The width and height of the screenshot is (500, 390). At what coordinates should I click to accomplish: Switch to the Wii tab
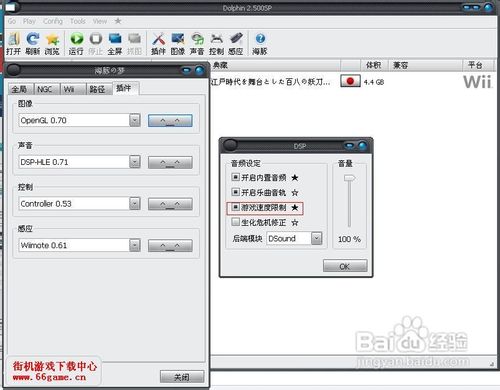pos(73,89)
